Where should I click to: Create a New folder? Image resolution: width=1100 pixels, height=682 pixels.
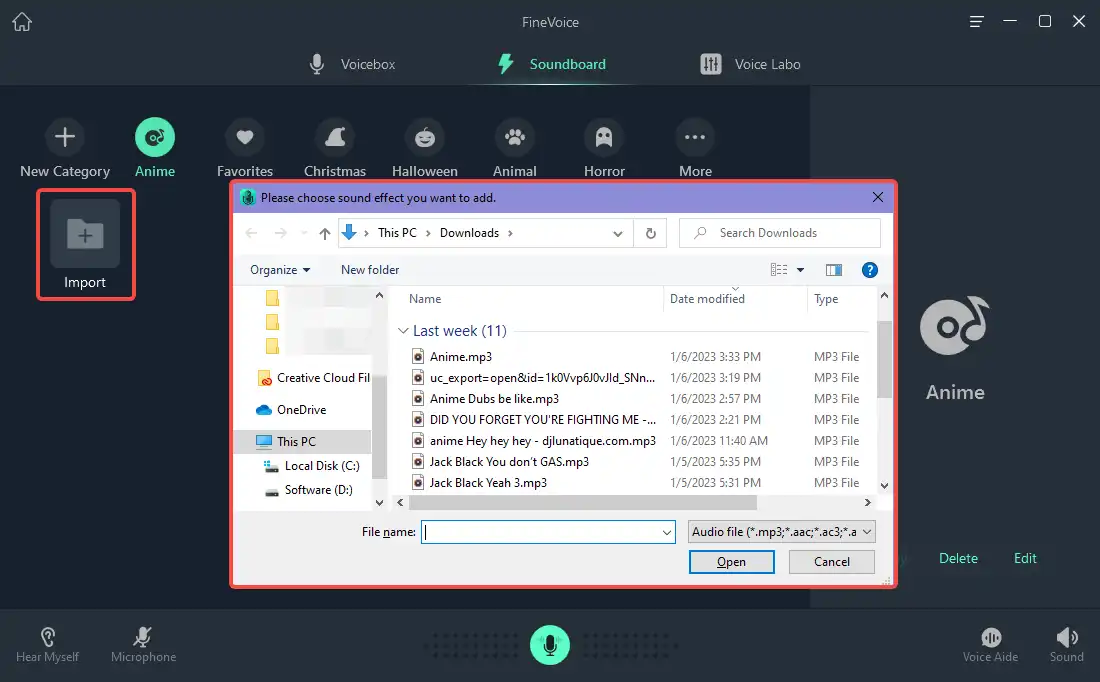point(370,270)
